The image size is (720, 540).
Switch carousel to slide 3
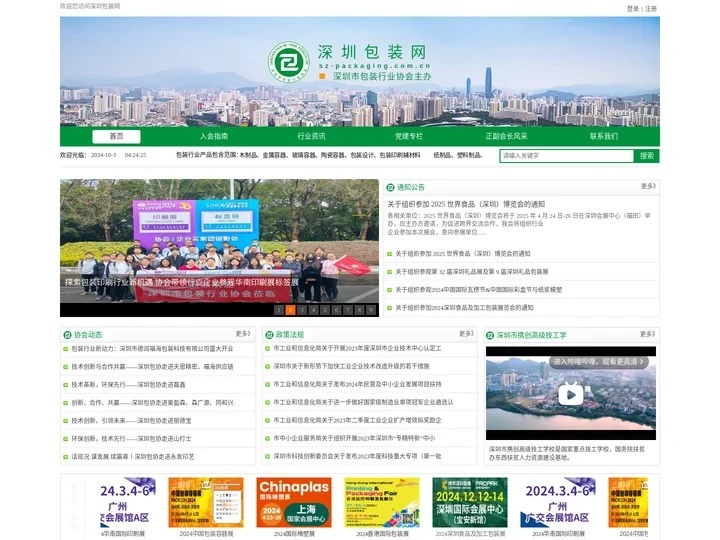[302, 310]
